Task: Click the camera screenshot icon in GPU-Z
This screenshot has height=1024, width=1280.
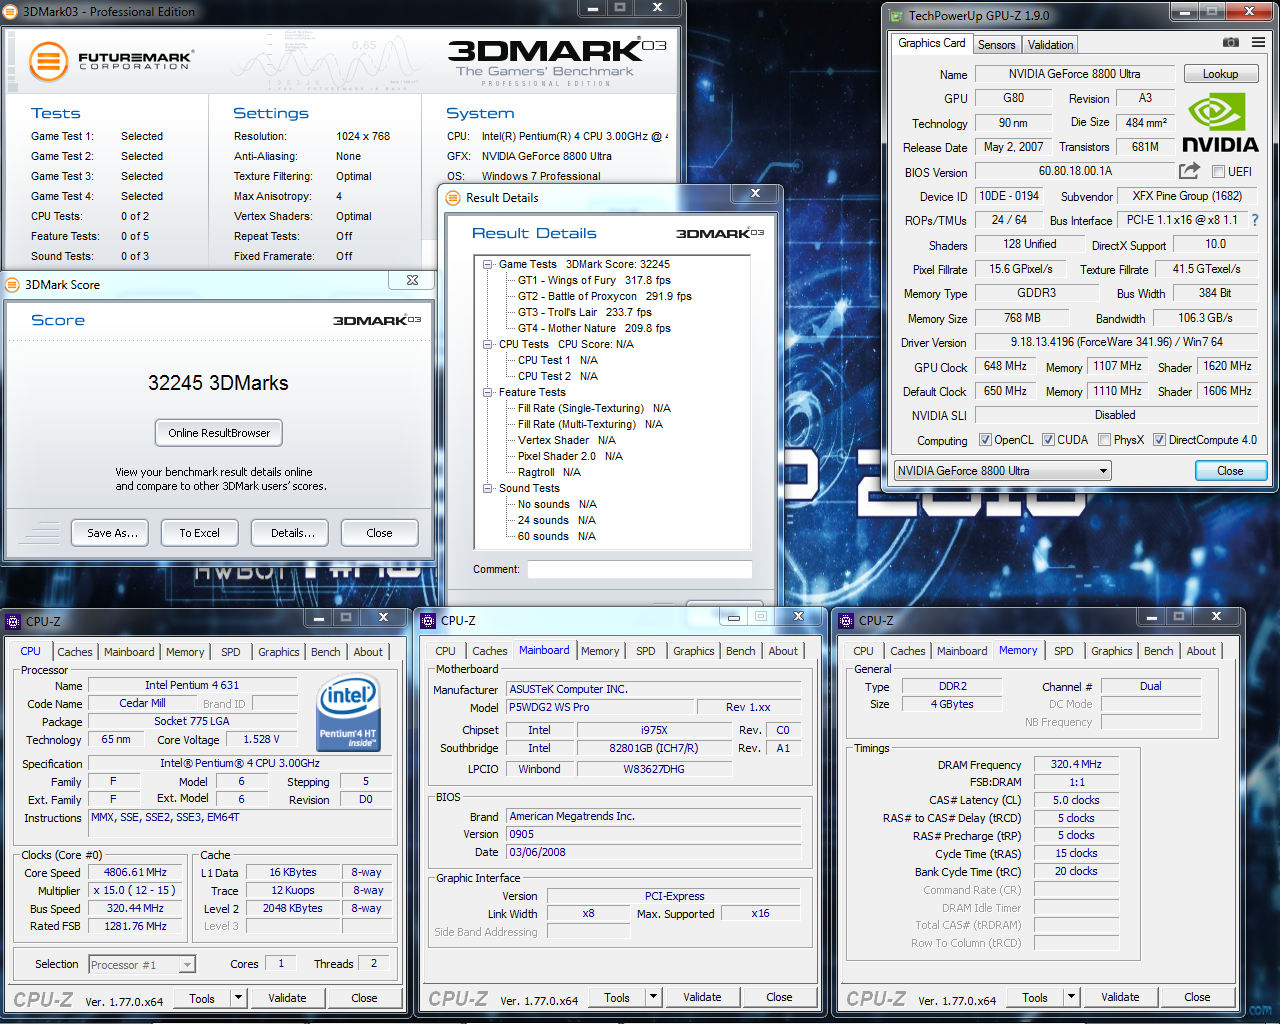Action: point(1231,43)
